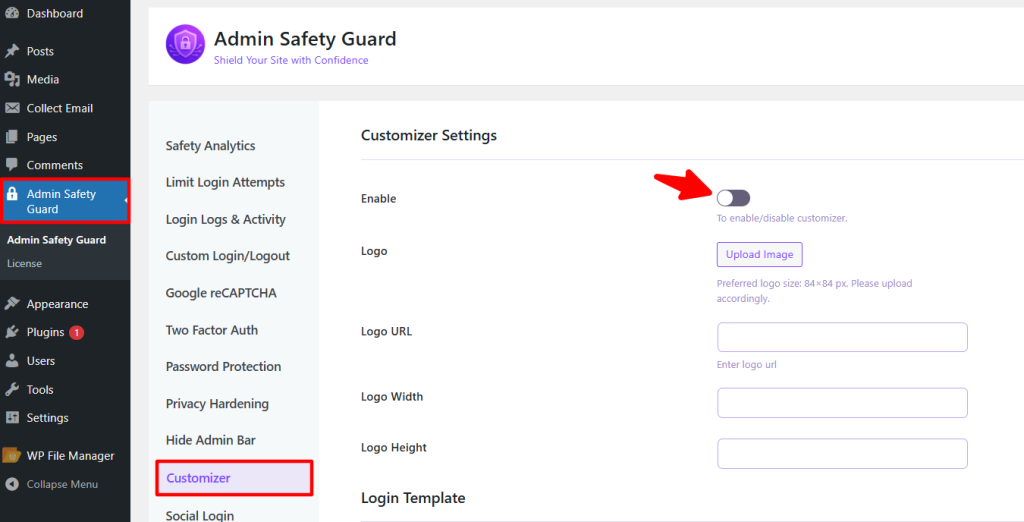Click the WP File Manager folder icon

pos(12,456)
